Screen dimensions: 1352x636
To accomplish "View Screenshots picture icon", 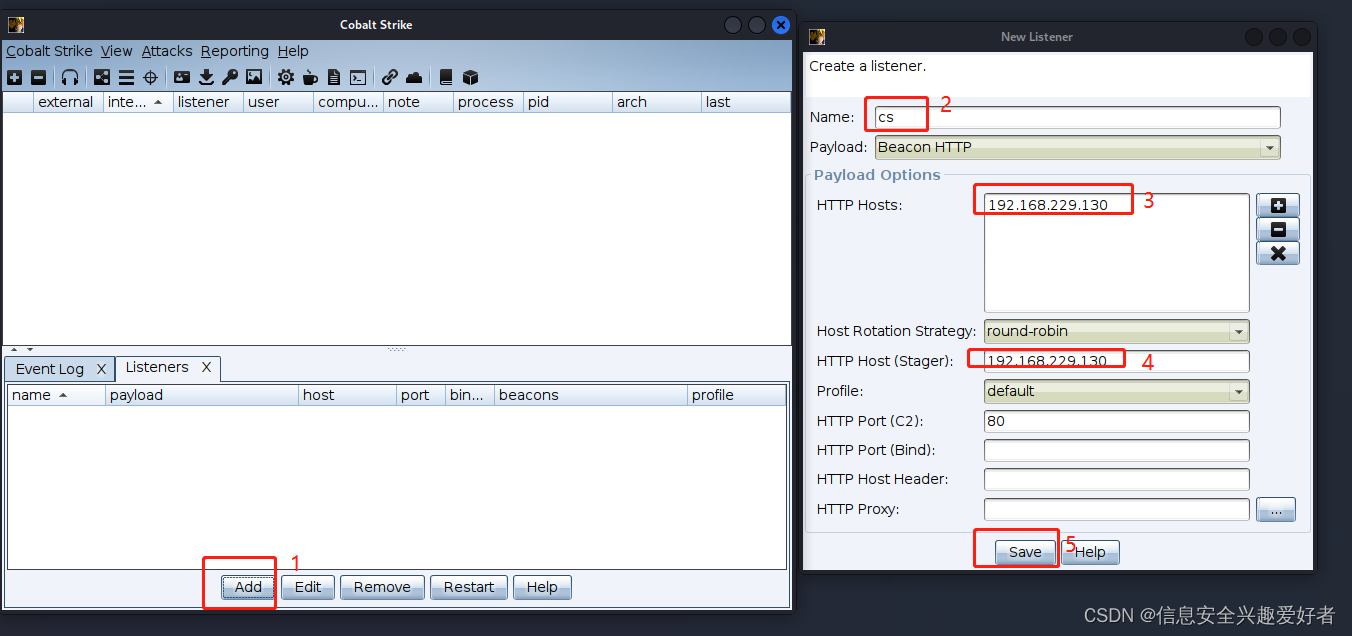I will point(254,77).
